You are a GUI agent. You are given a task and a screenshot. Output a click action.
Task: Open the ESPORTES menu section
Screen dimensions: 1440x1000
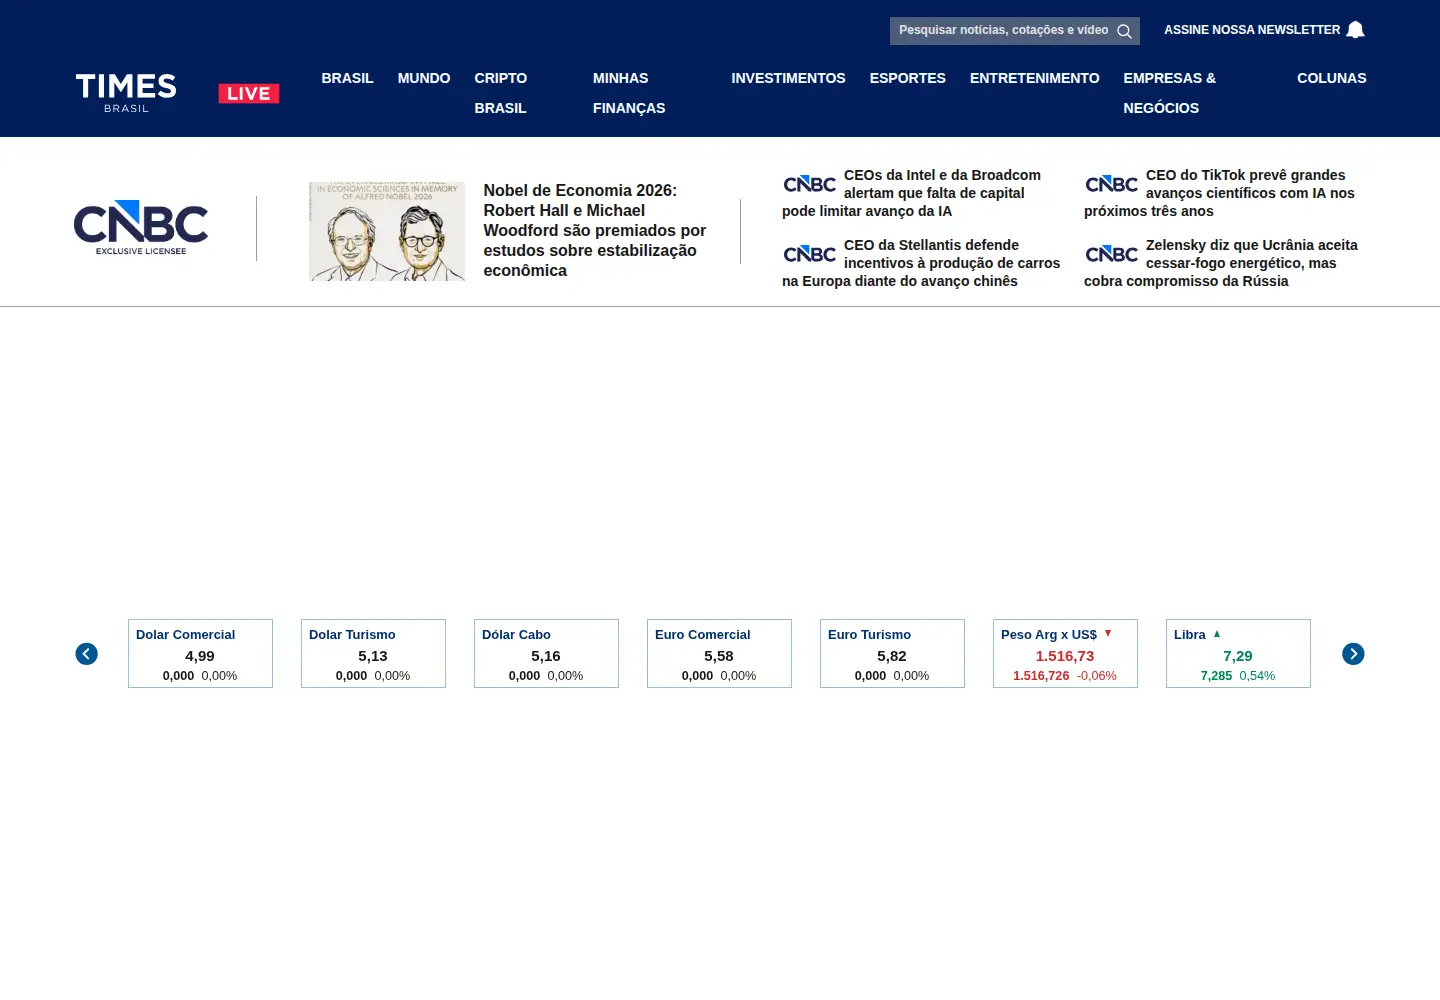[907, 78]
